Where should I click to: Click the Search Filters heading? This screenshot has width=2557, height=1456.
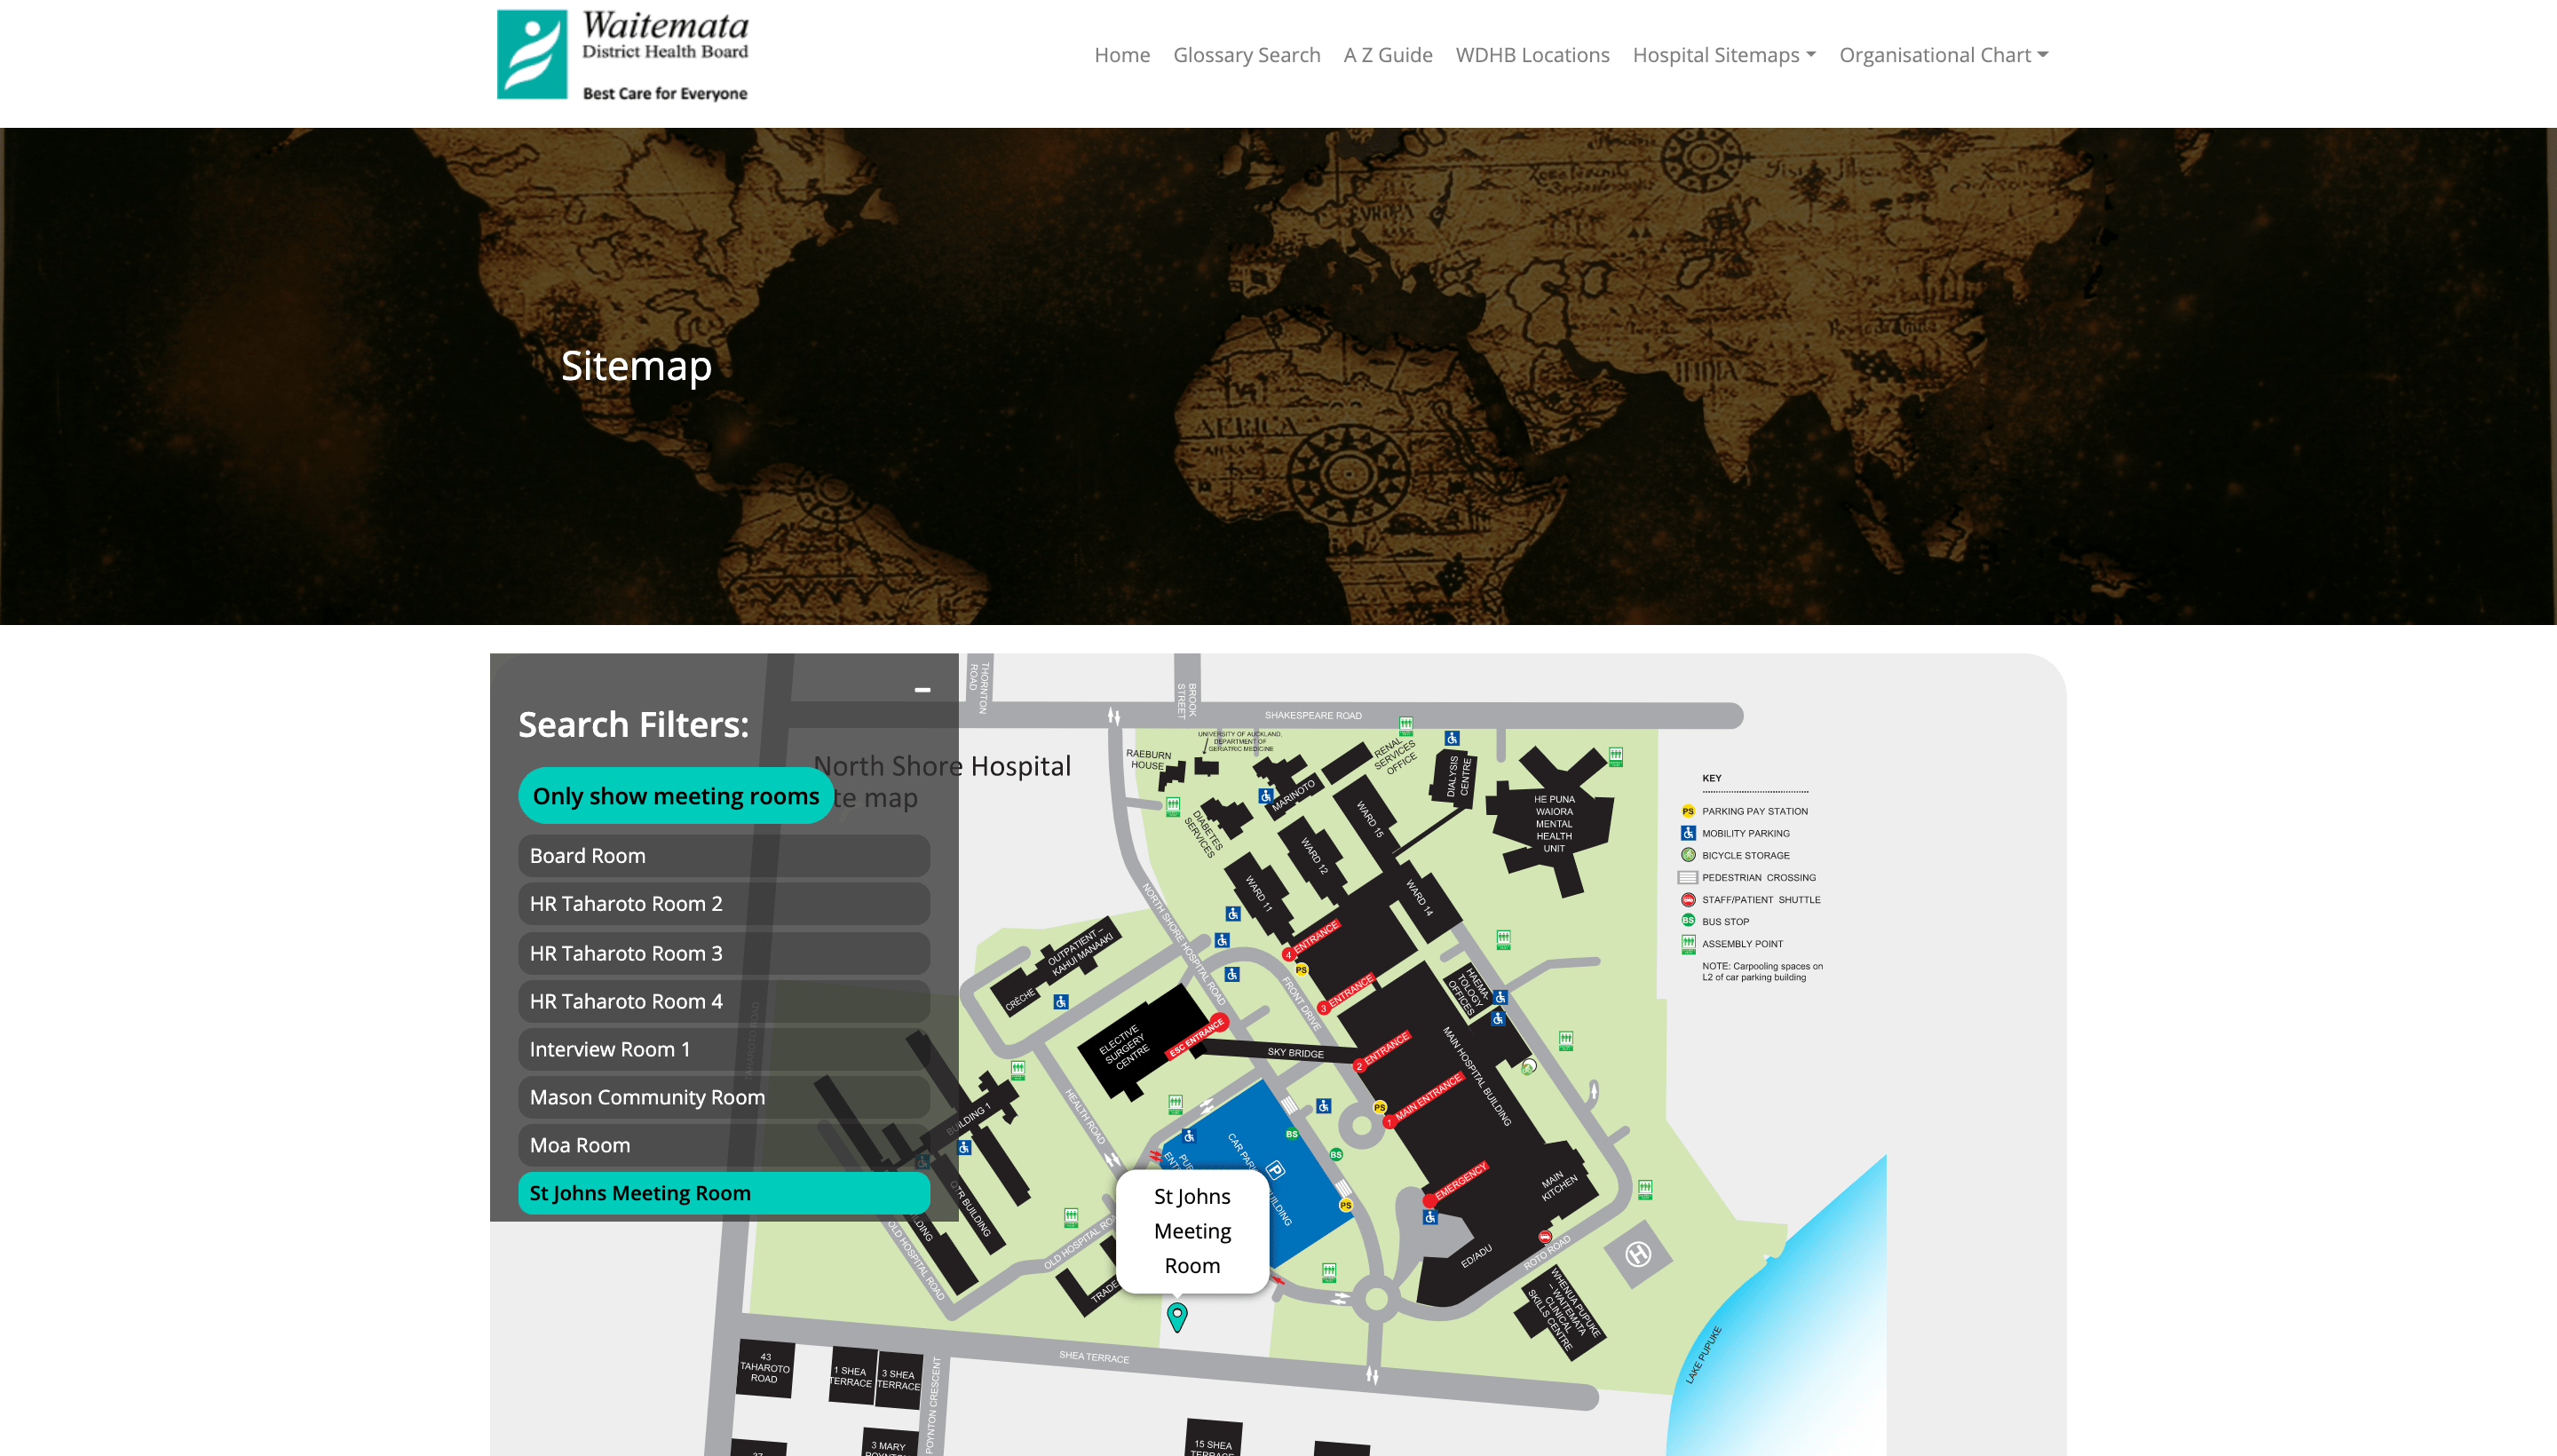633,724
